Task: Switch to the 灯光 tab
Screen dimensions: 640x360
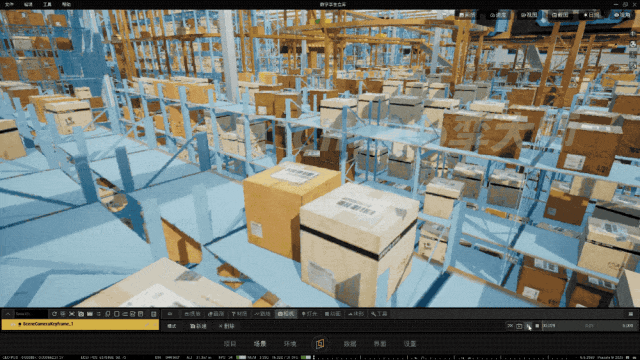Action: pyautogui.click(x=309, y=314)
